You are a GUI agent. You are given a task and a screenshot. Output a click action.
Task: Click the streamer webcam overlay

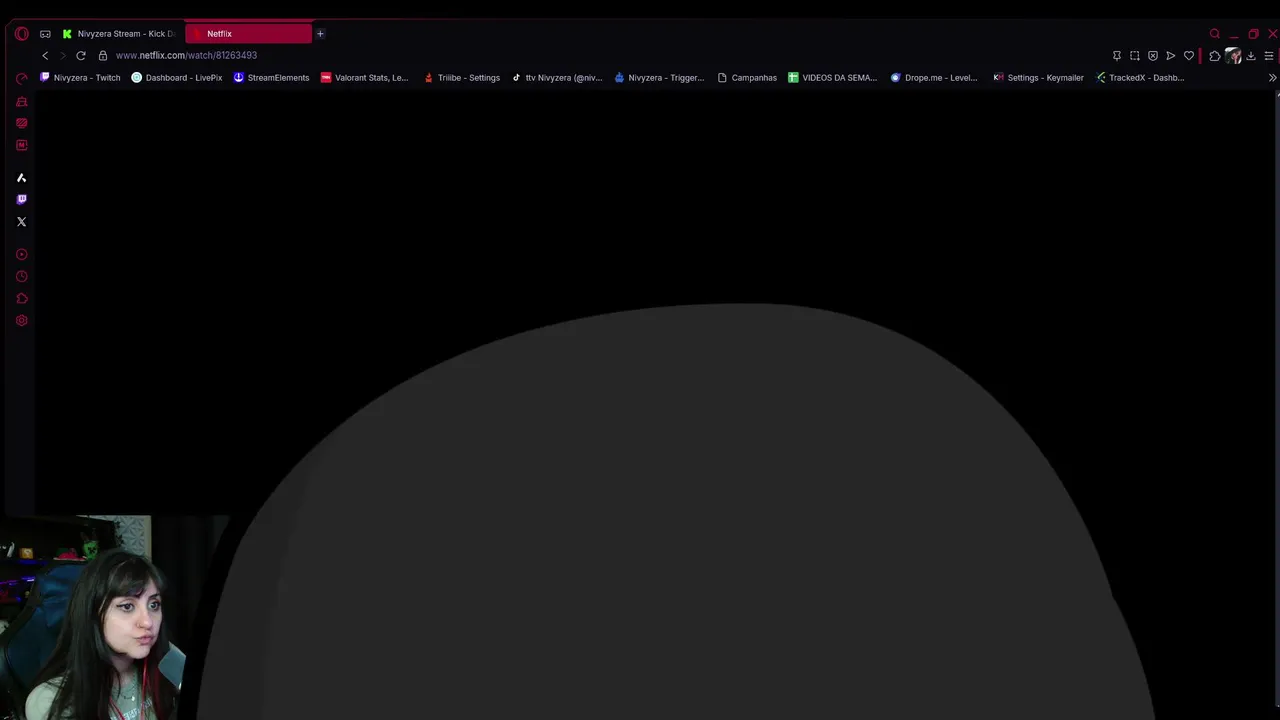pos(92,617)
